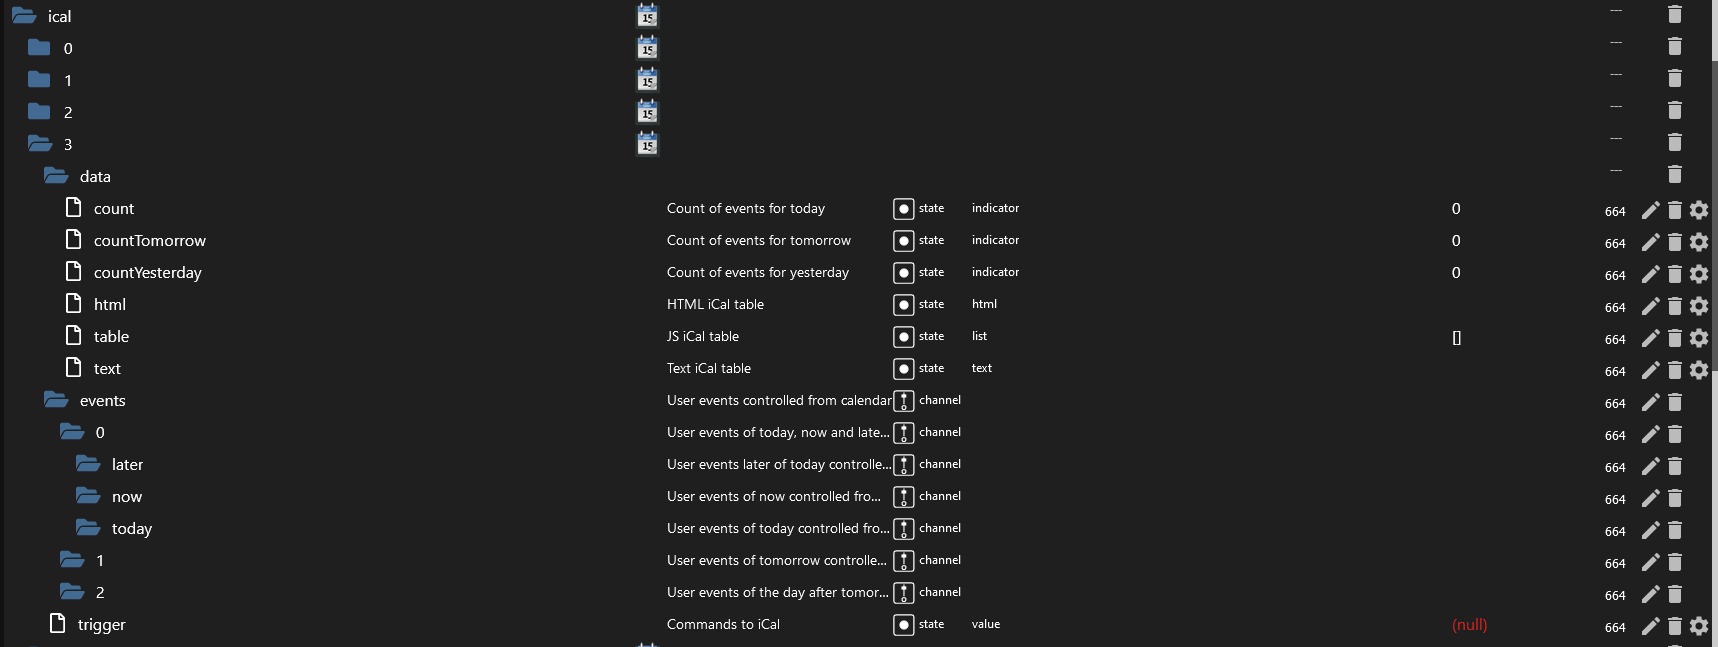Collapse the ical root folder
The height and width of the screenshot is (647, 1718).
pyautogui.click(x=24, y=16)
